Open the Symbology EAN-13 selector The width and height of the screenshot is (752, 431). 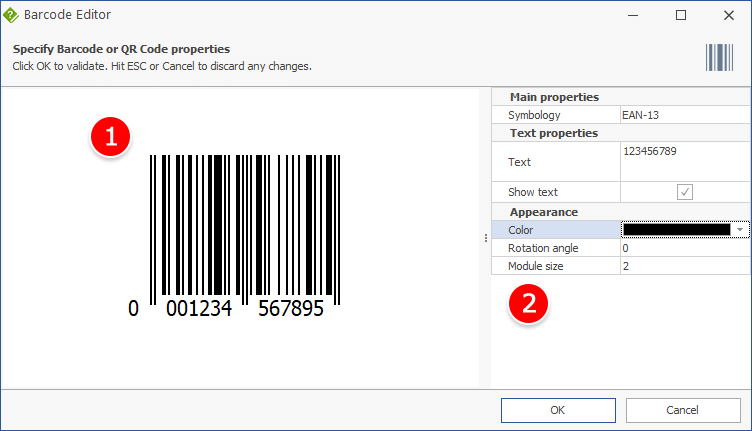point(685,115)
